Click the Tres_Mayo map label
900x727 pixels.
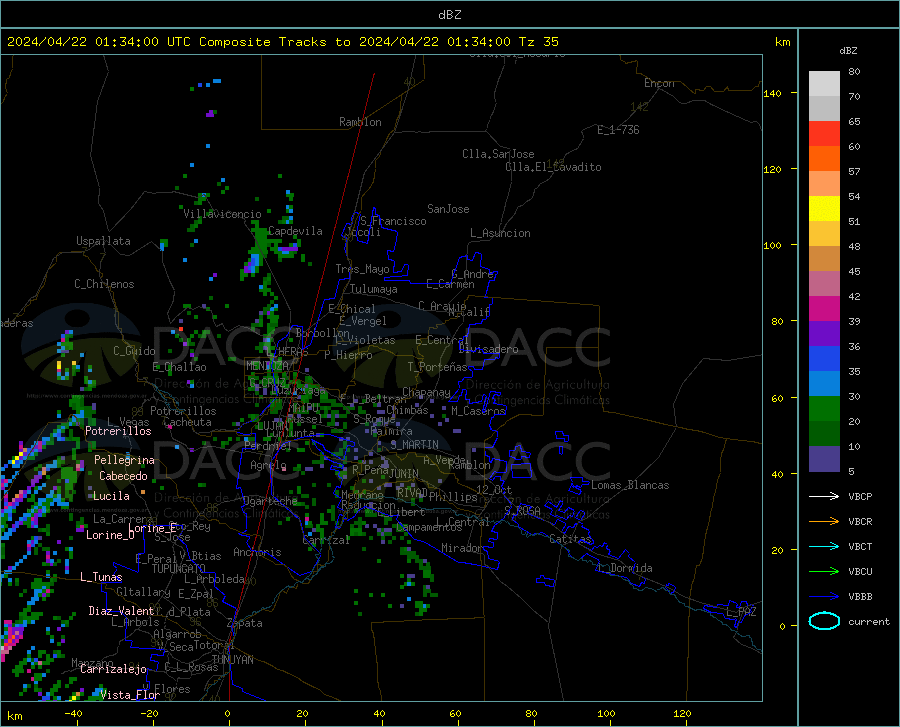(362, 269)
